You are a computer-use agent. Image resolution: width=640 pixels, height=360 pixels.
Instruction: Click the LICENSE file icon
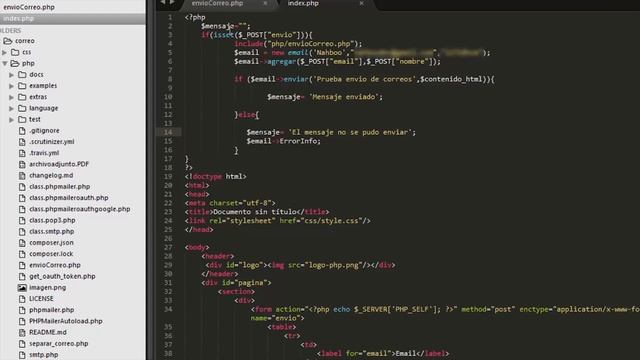[x=22, y=299]
